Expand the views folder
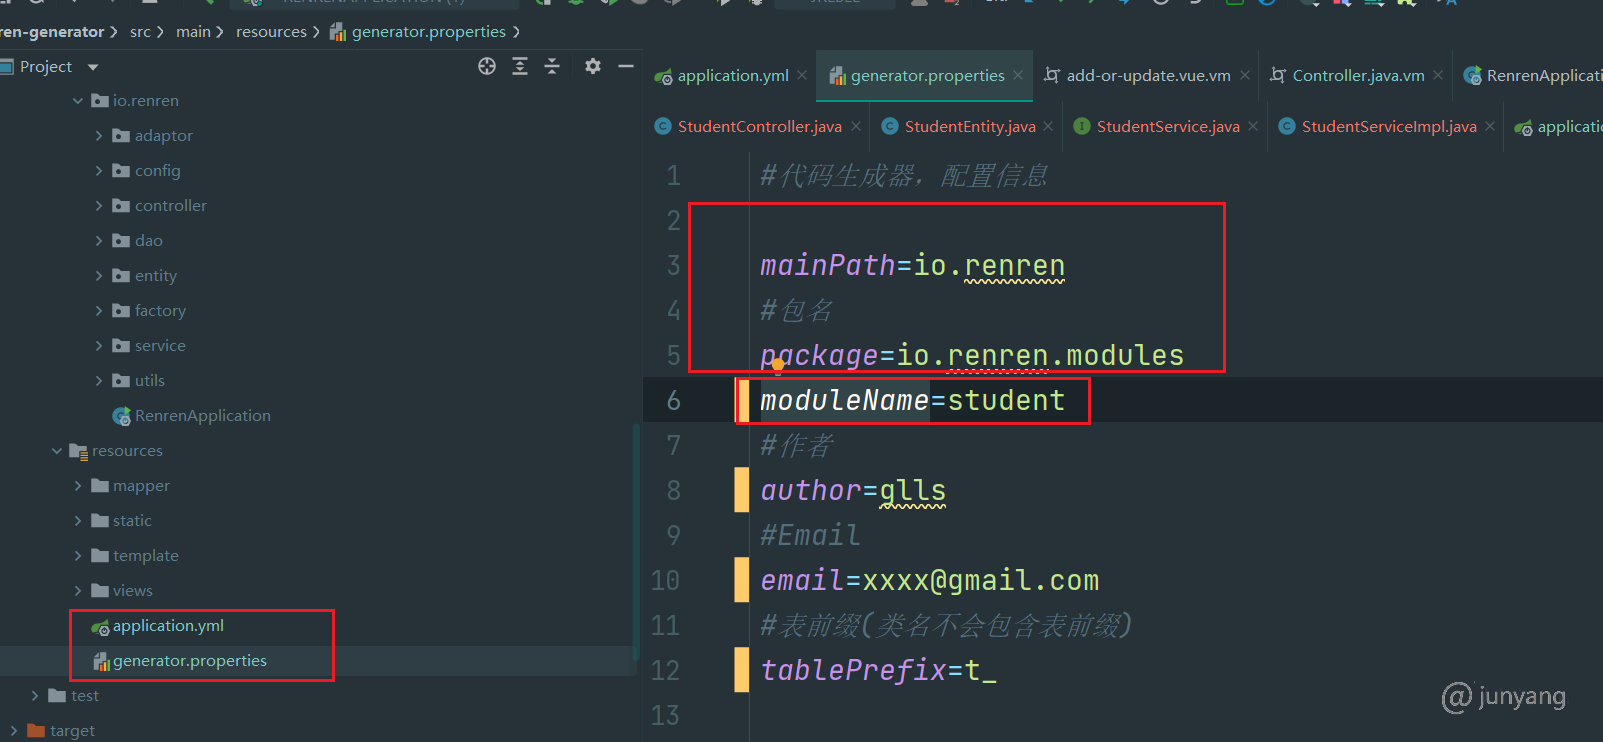This screenshot has width=1603, height=742. [x=78, y=591]
